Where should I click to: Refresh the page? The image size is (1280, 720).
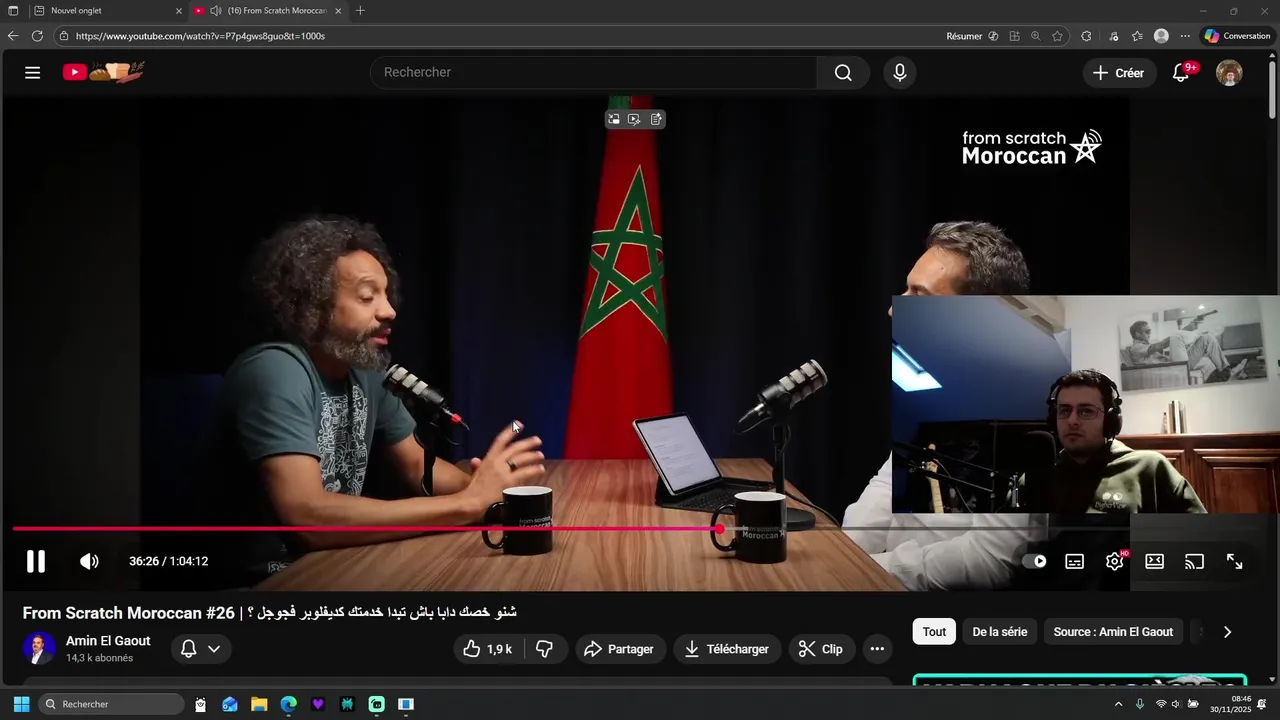click(x=37, y=36)
